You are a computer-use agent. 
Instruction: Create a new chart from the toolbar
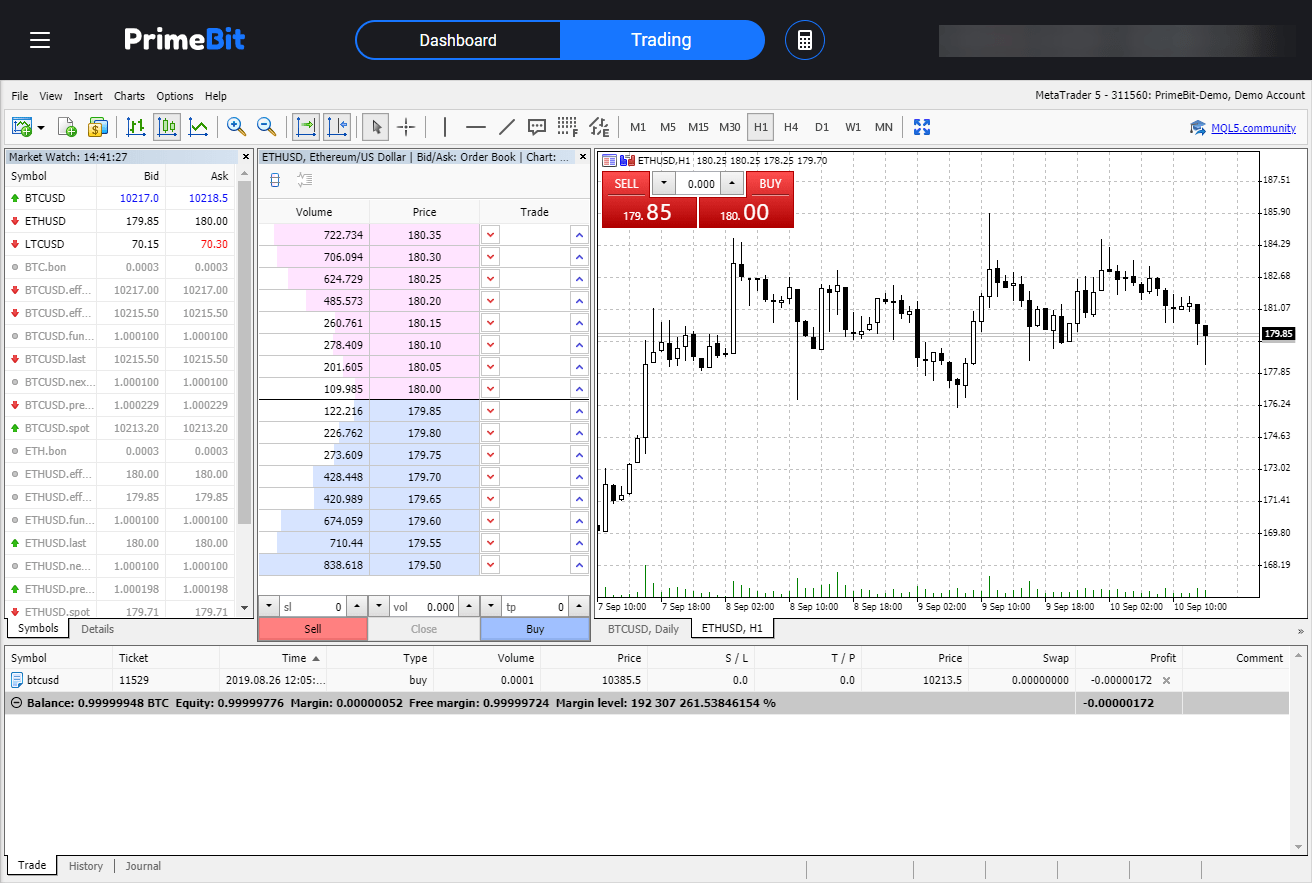[22, 127]
